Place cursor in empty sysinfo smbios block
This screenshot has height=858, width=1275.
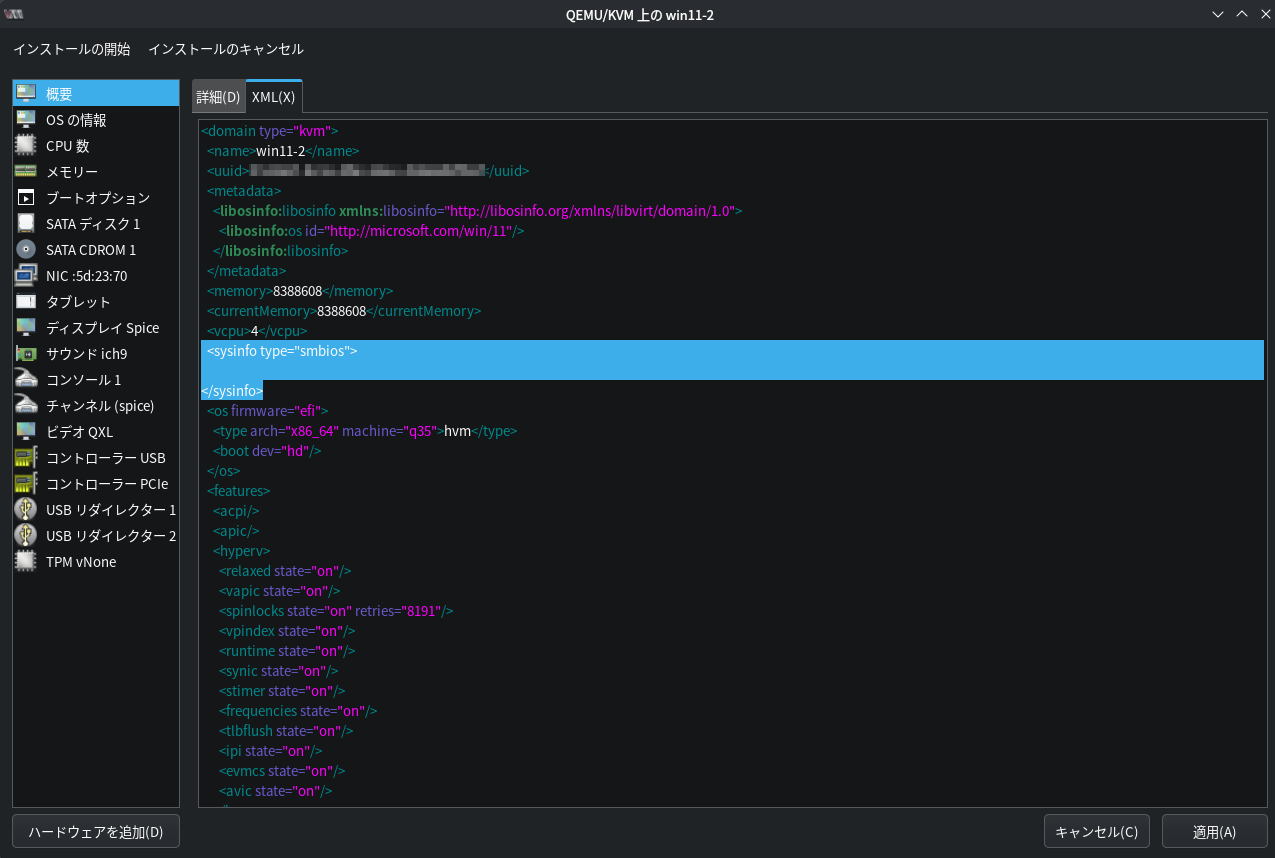[x=732, y=371]
